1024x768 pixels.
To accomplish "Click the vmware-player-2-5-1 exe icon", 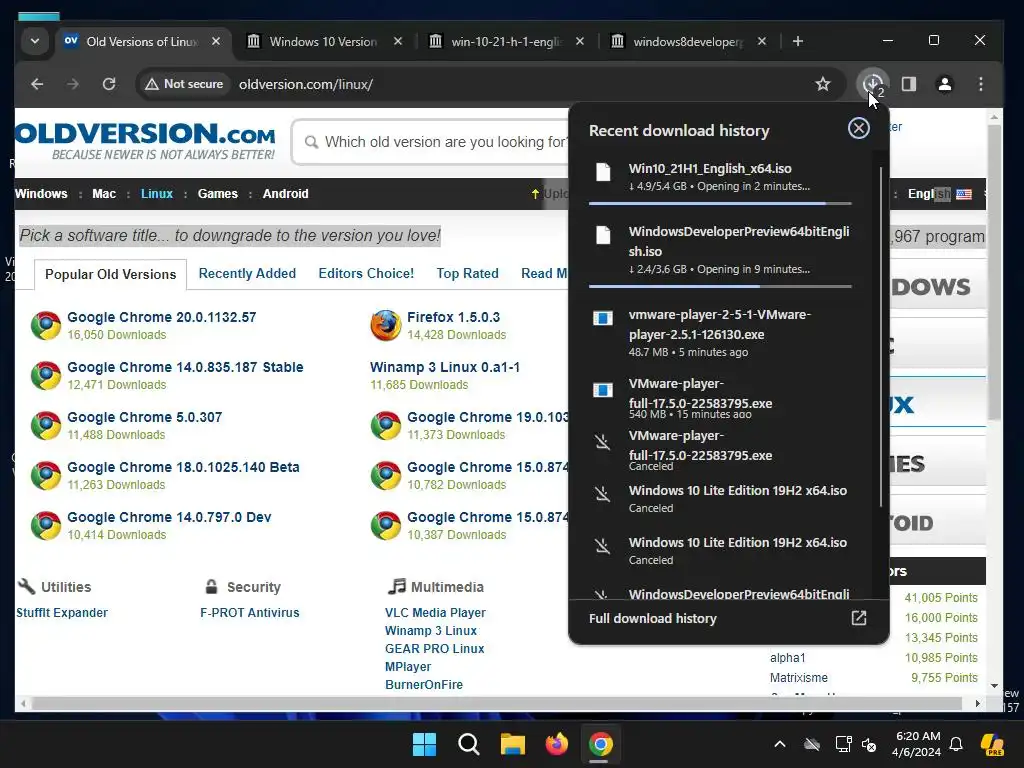I will [x=603, y=318].
